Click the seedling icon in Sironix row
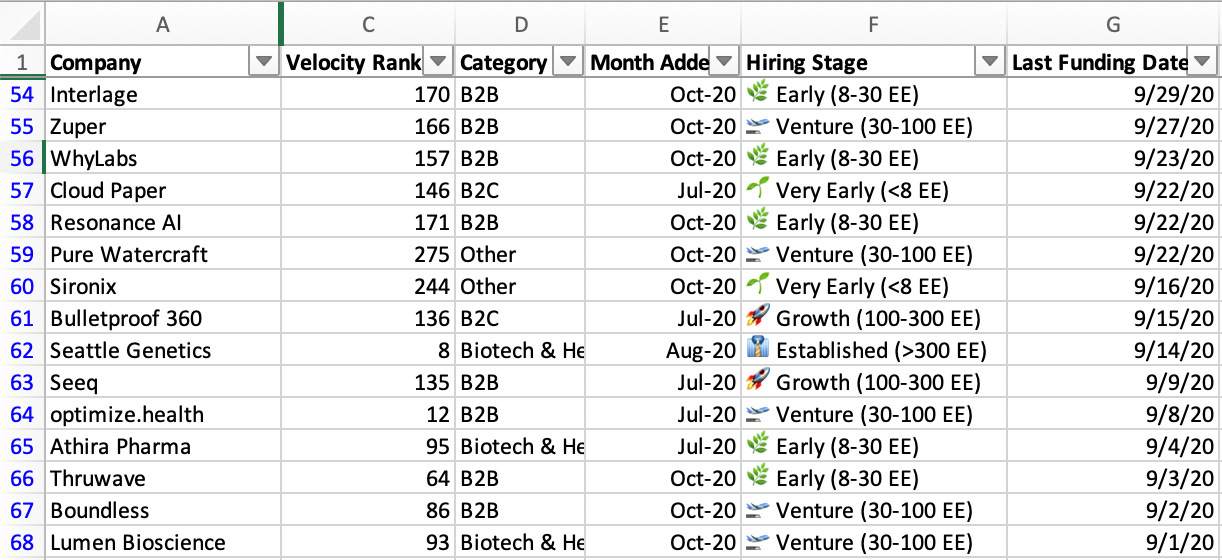 pyautogui.click(x=758, y=286)
